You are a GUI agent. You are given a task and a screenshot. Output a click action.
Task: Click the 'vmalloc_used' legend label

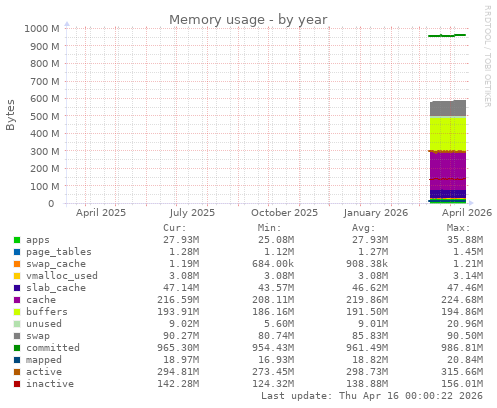62,276
